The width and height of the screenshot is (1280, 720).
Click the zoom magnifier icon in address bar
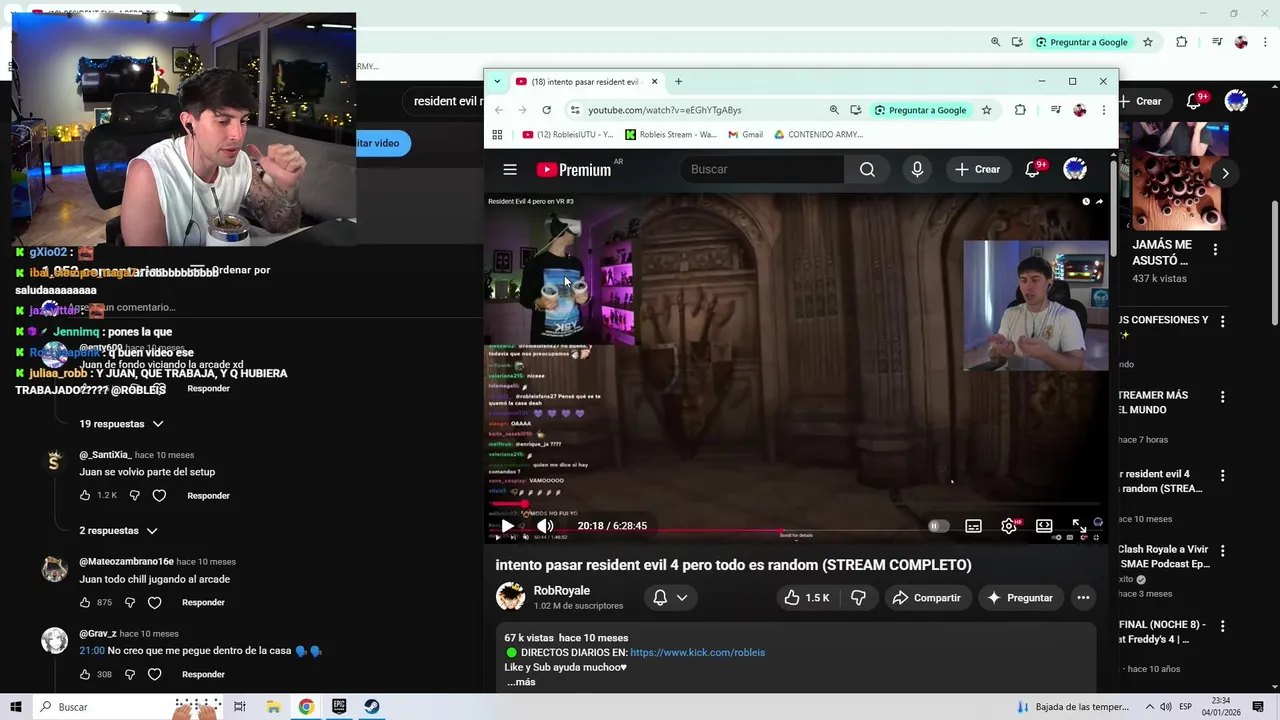pos(834,110)
